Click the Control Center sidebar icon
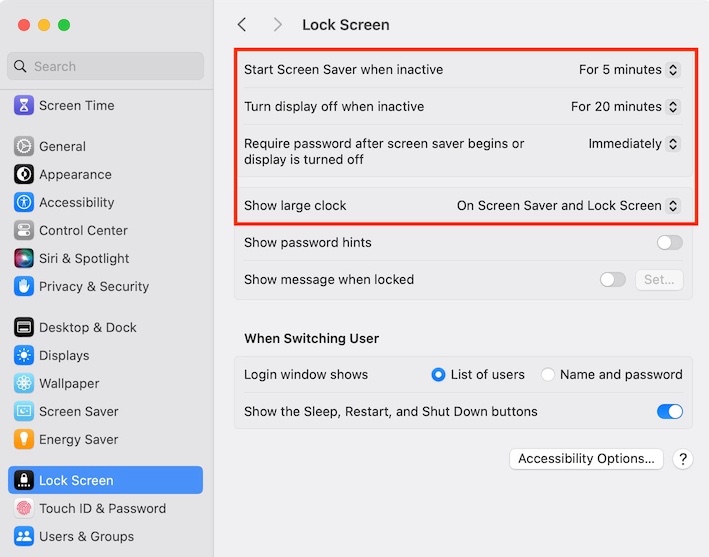The image size is (709, 557). (x=24, y=230)
